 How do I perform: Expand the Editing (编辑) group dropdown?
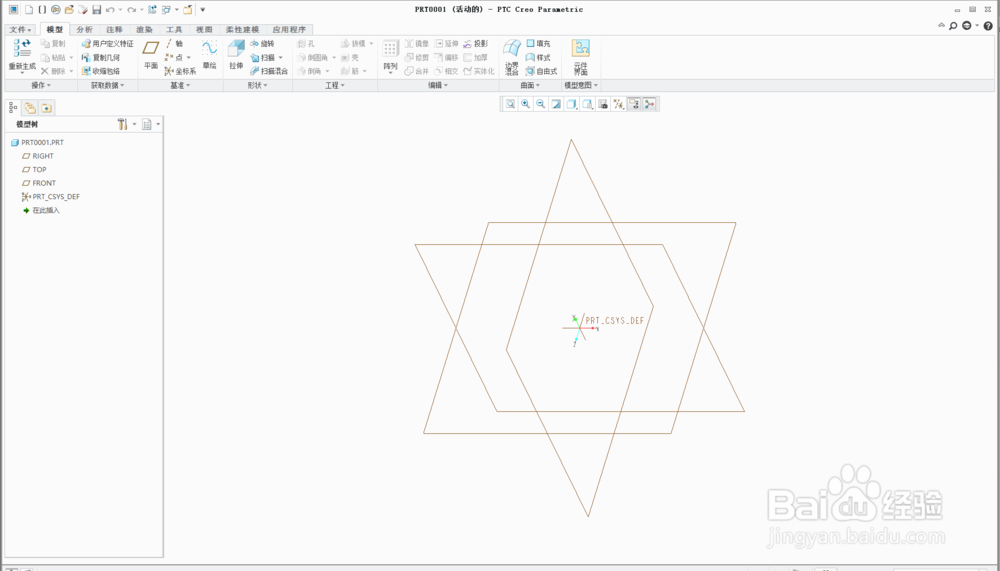click(x=438, y=85)
